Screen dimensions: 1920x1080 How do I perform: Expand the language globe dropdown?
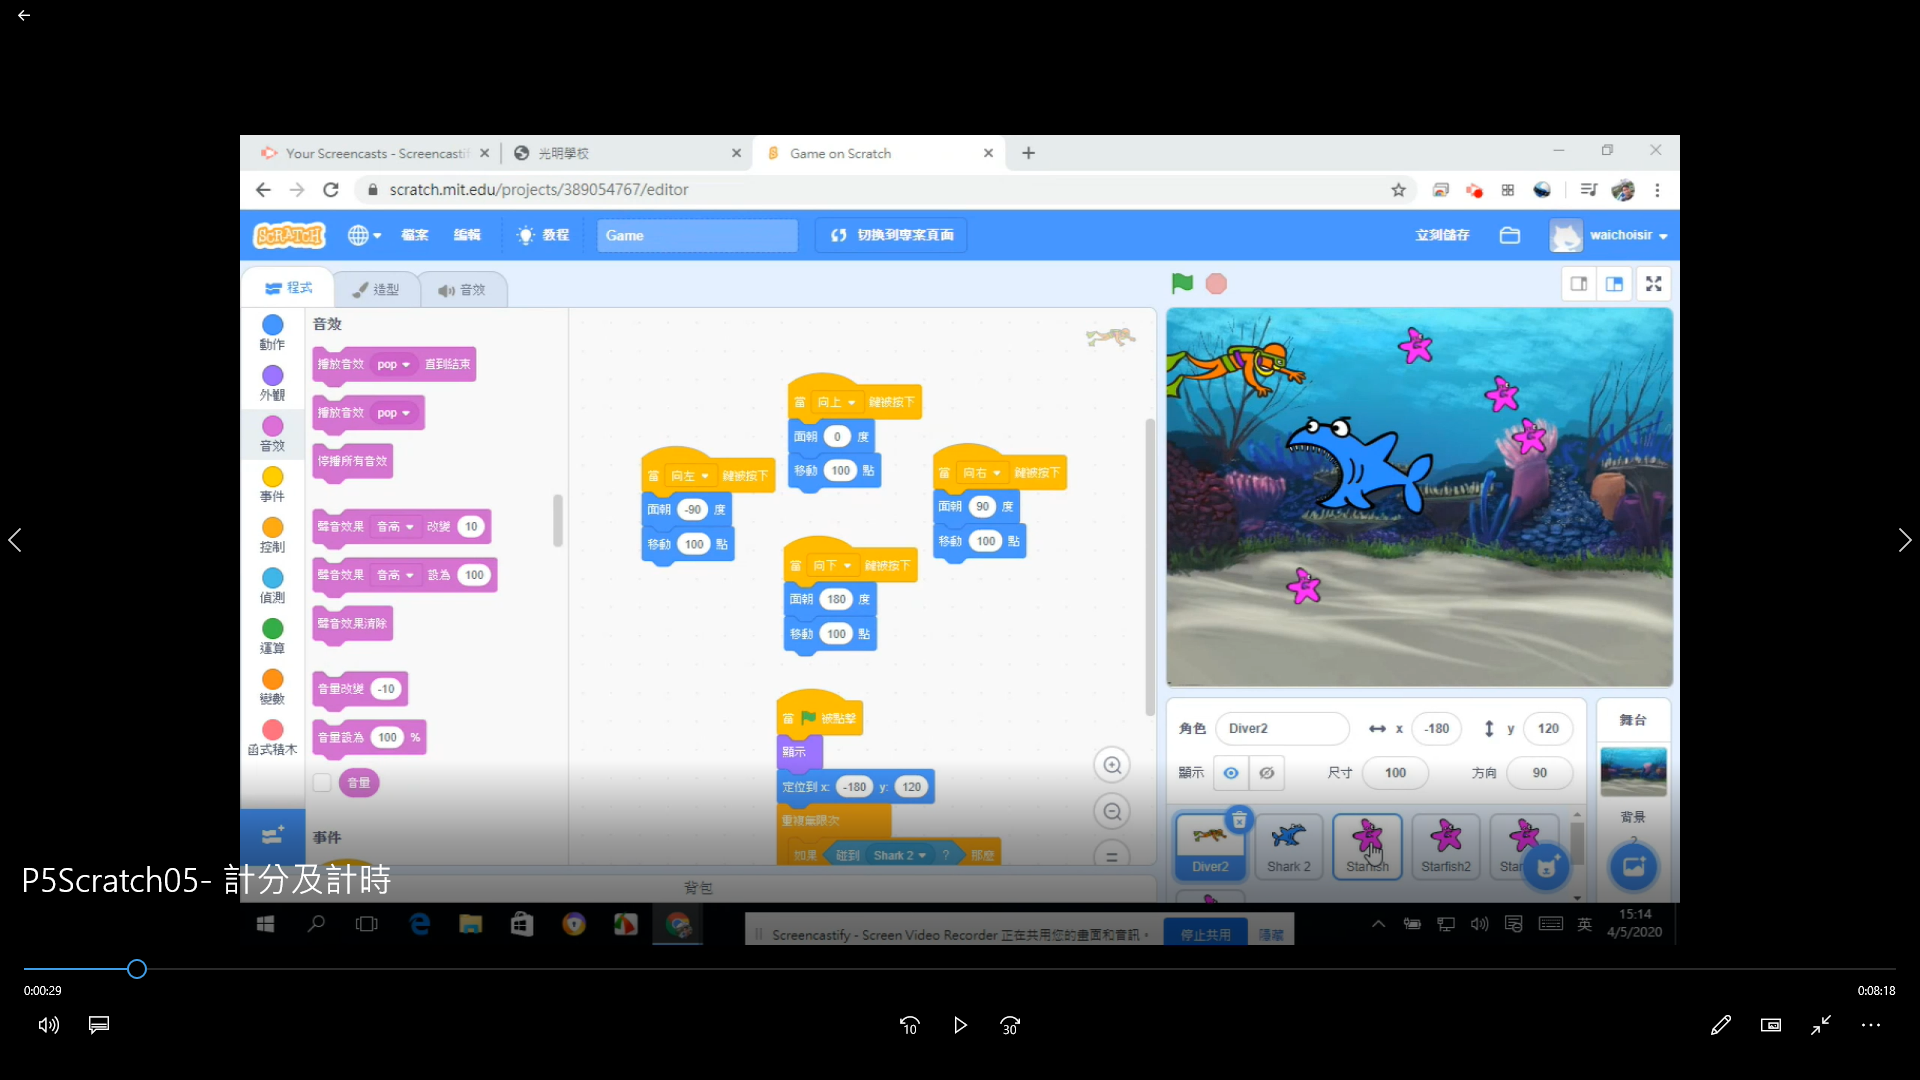point(365,236)
